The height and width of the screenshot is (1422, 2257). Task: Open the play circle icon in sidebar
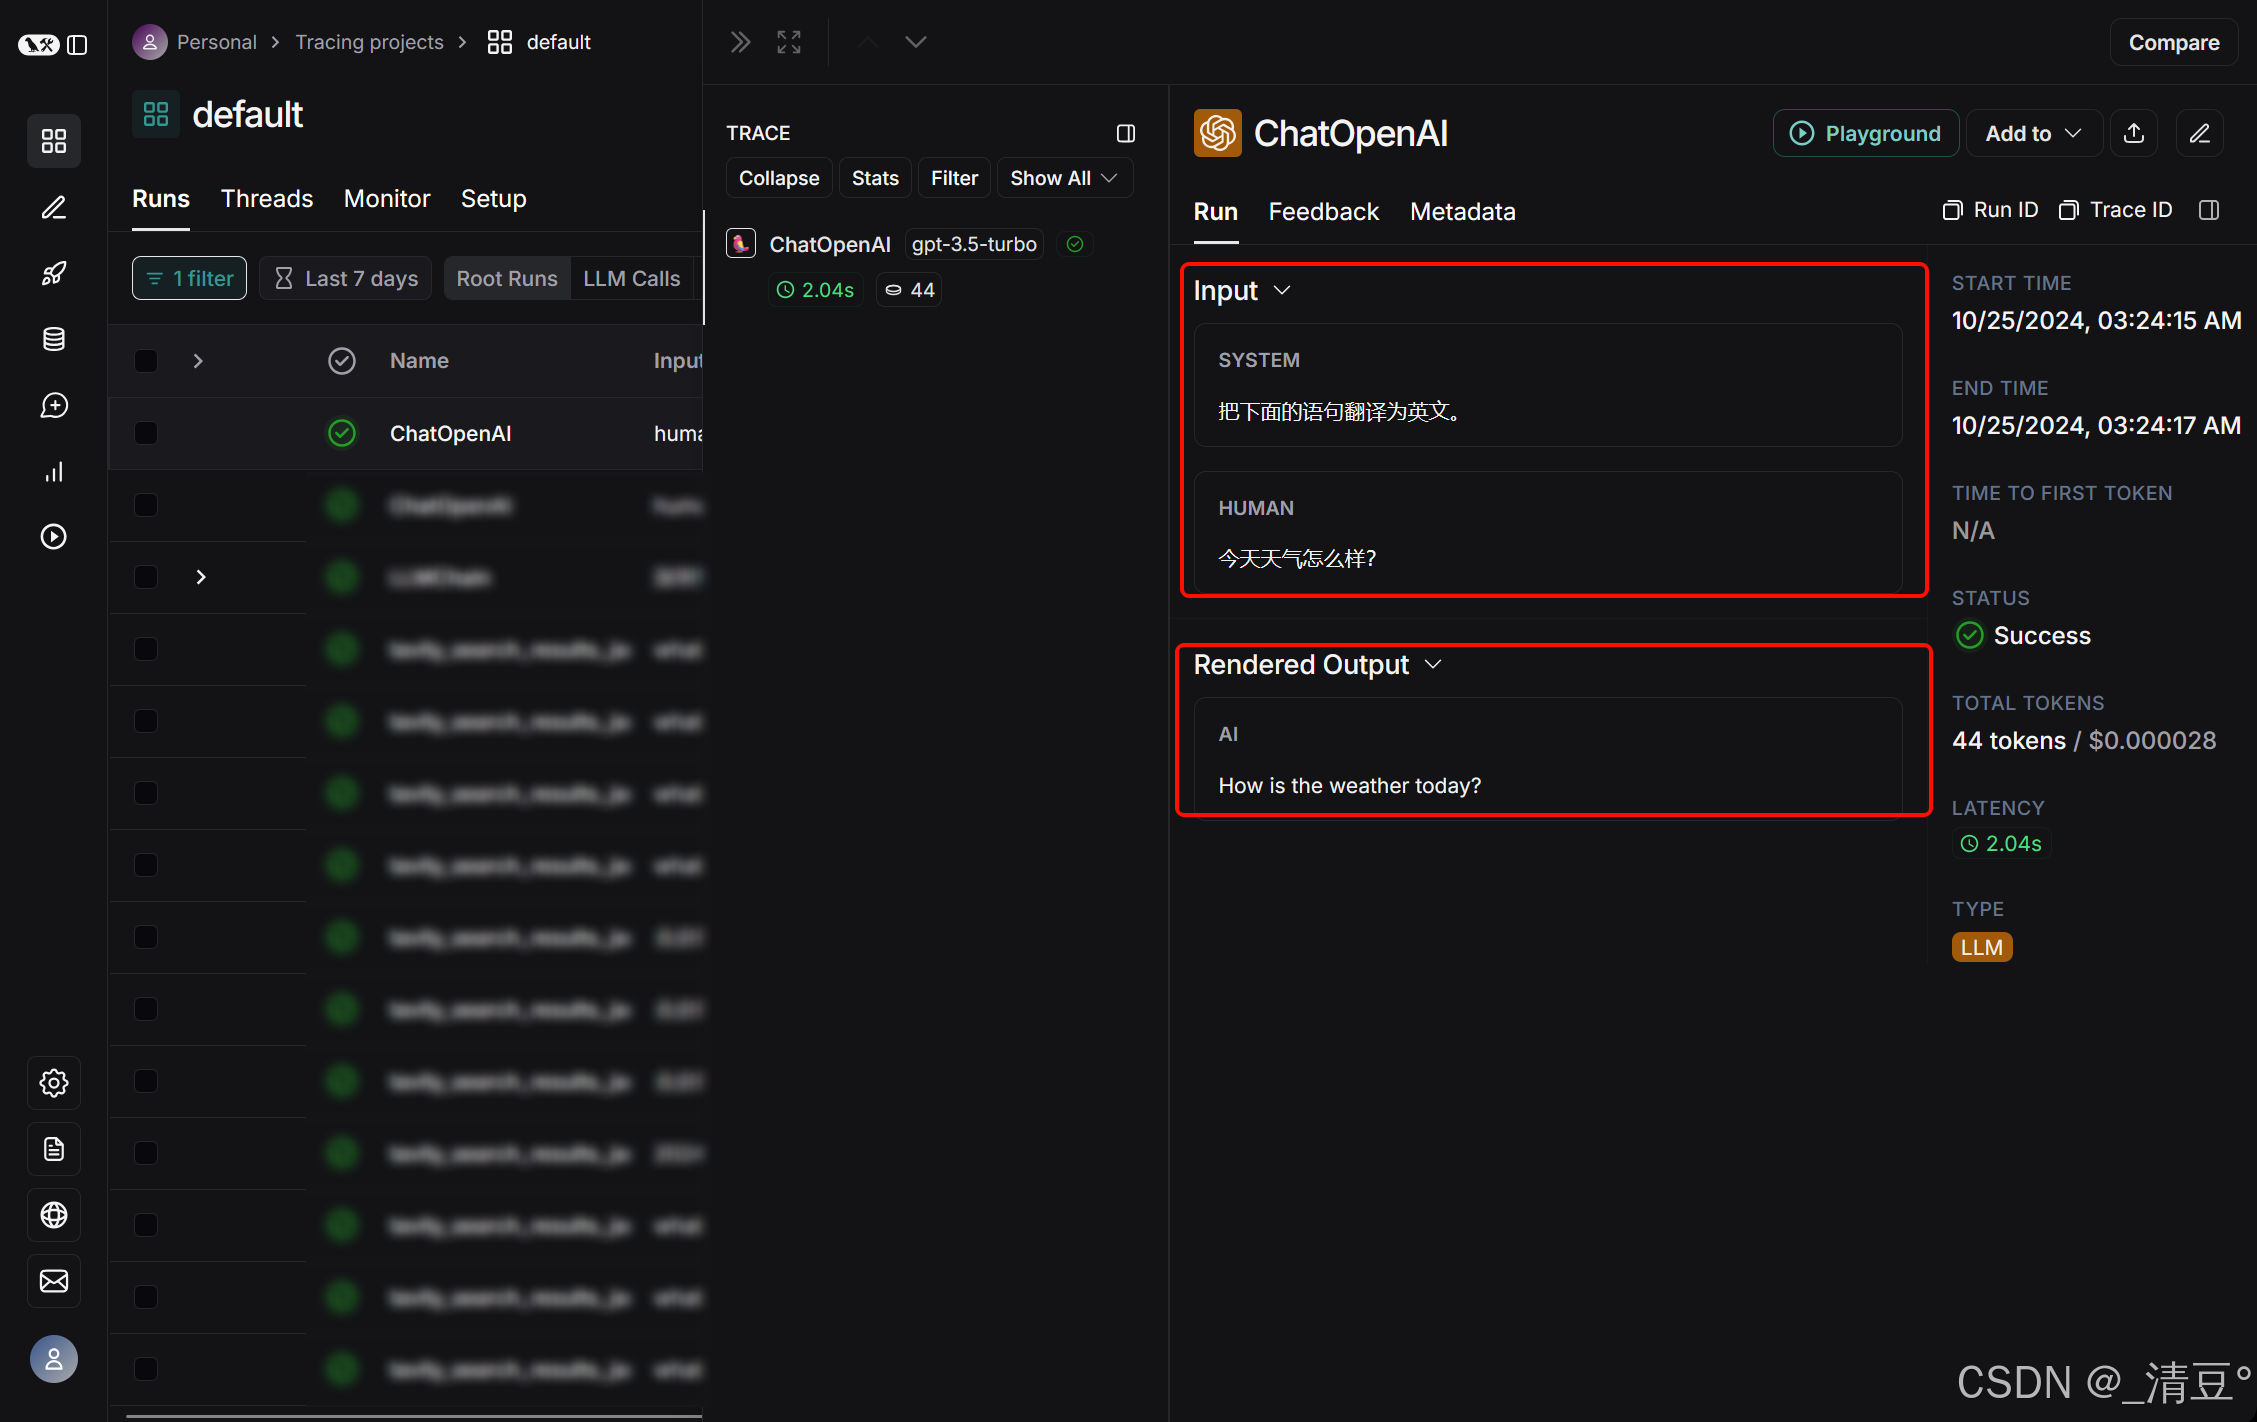54,537
